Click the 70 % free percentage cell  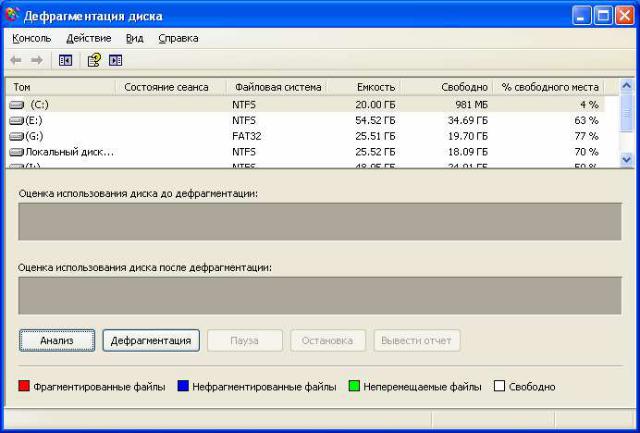586,152
